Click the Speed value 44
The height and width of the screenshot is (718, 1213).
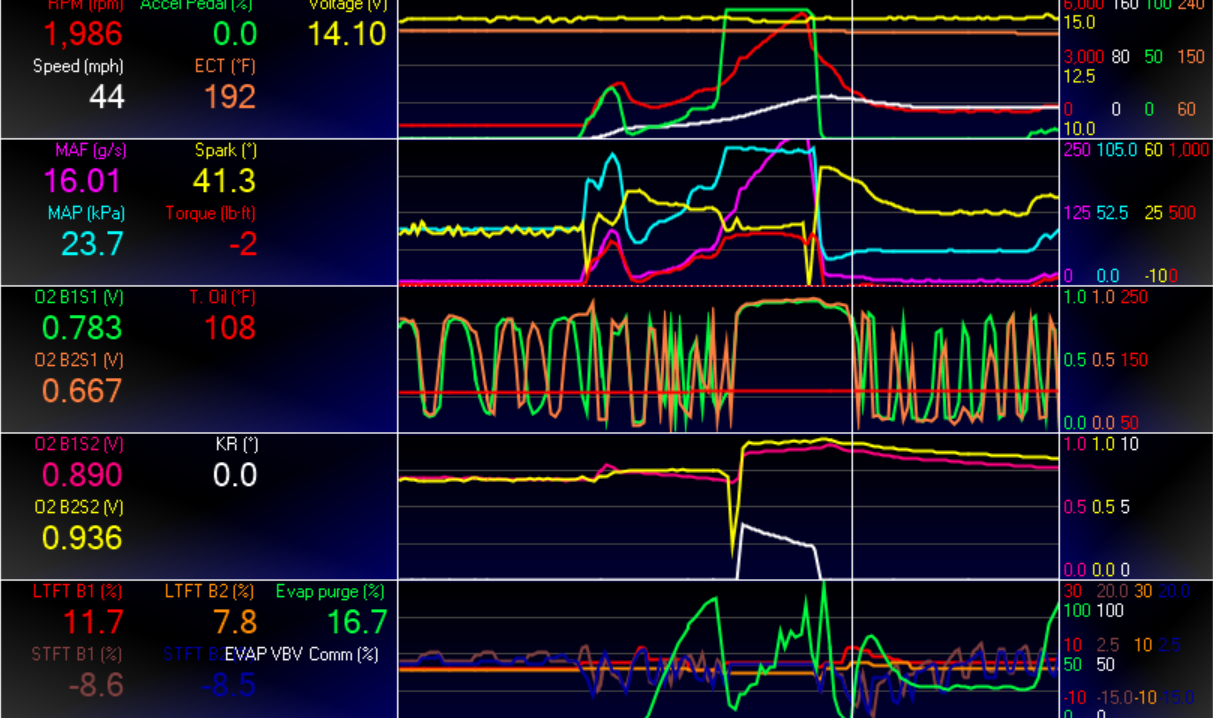coord(106,97)
